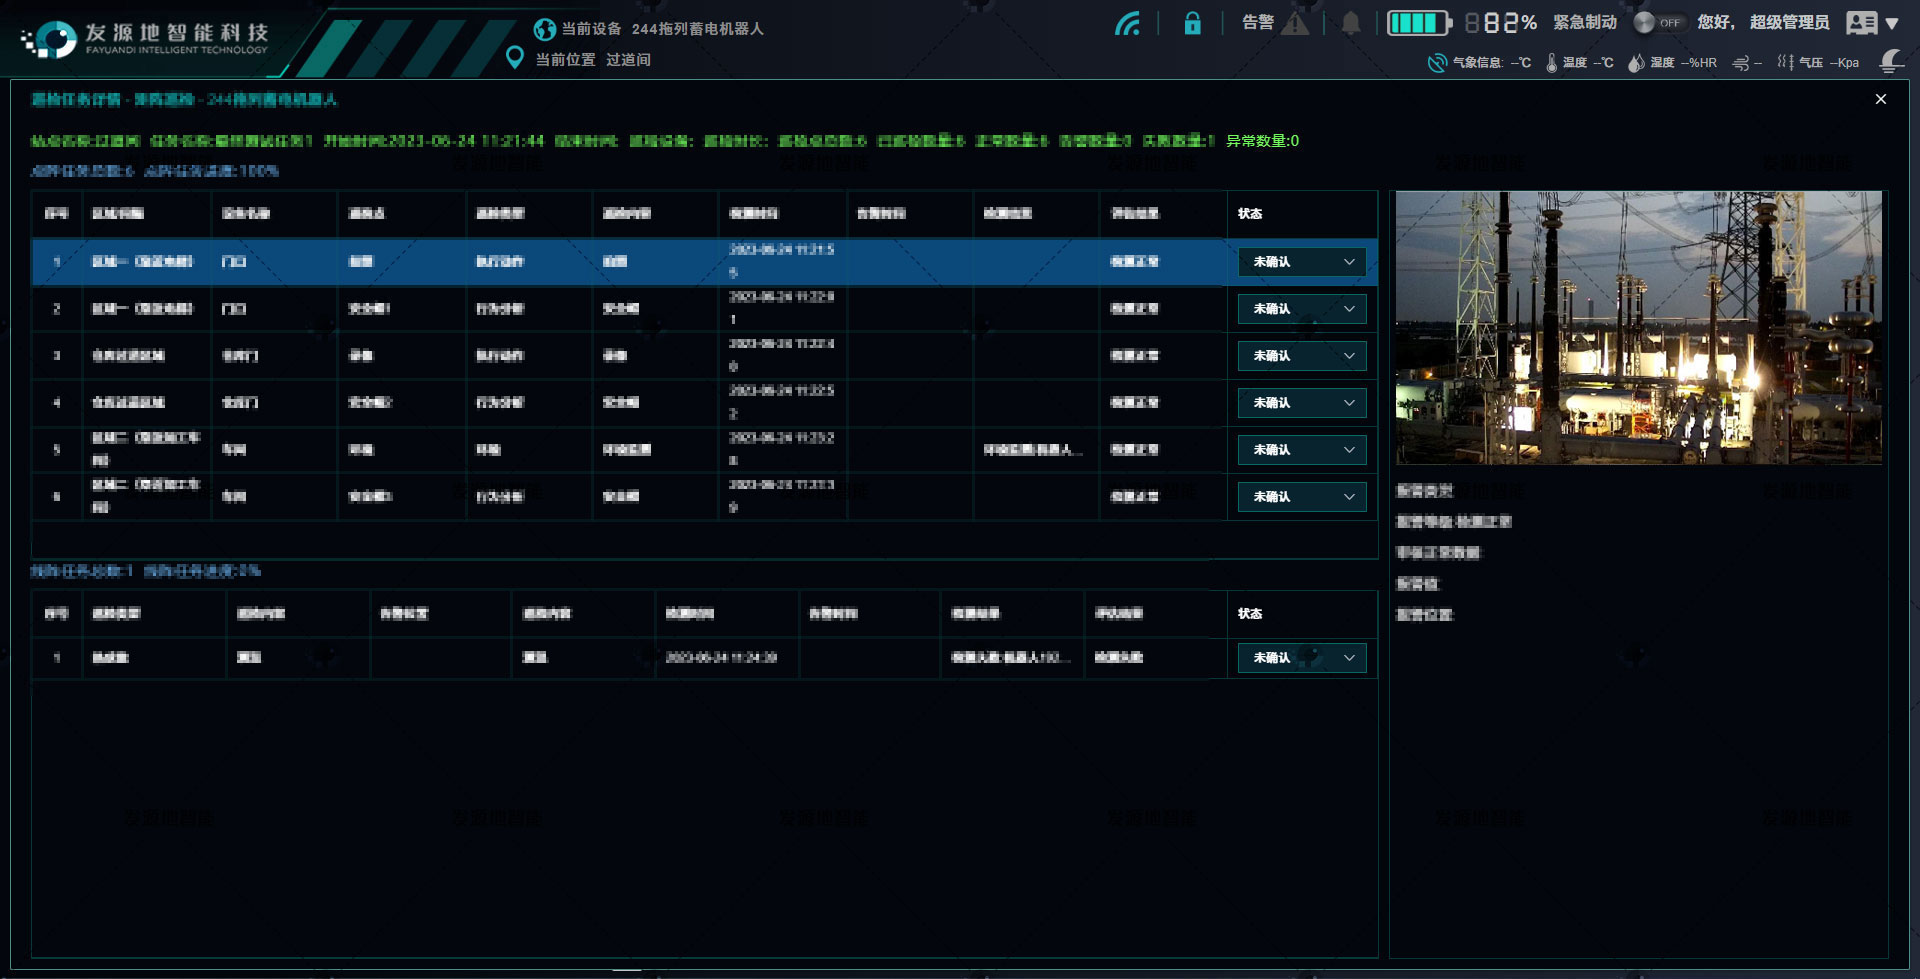Open the 告警 warning triangle icon

(1295, 23)
